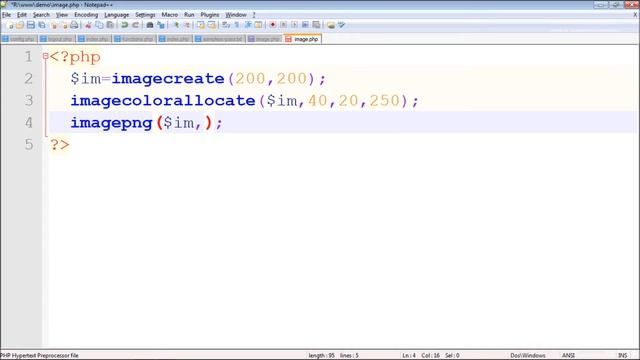Click the Playback macro icon
This screenshot has height=360, width=640.
[x=294, y=25]
